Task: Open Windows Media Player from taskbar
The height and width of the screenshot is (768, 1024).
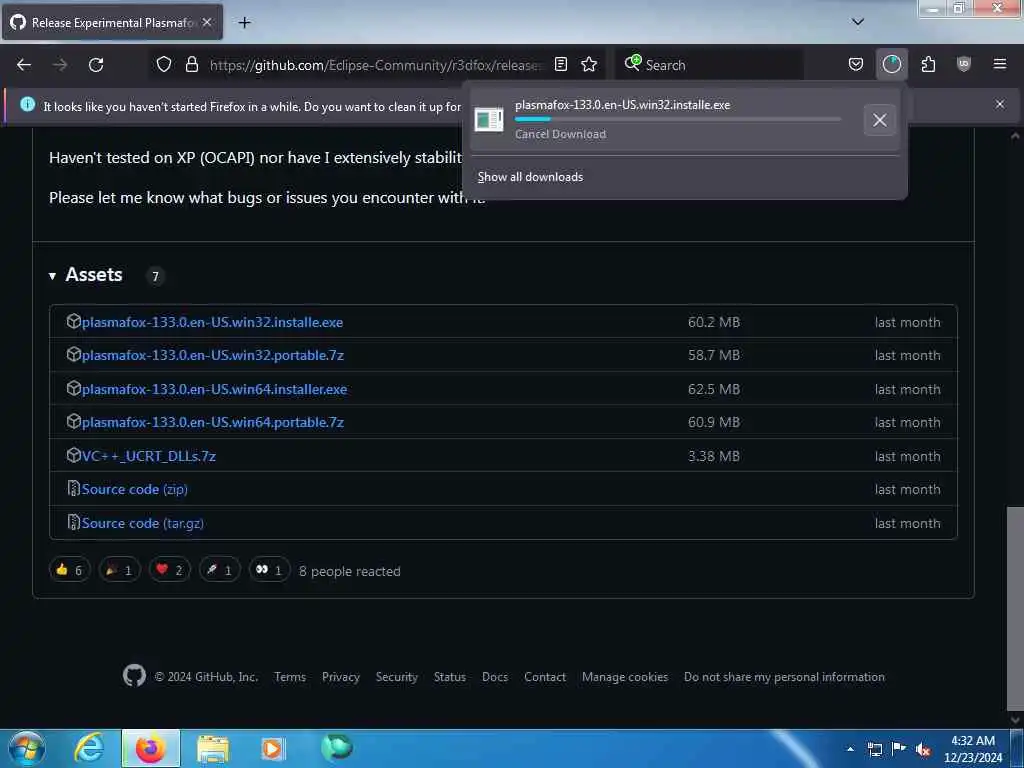Action: click(272, 748)
